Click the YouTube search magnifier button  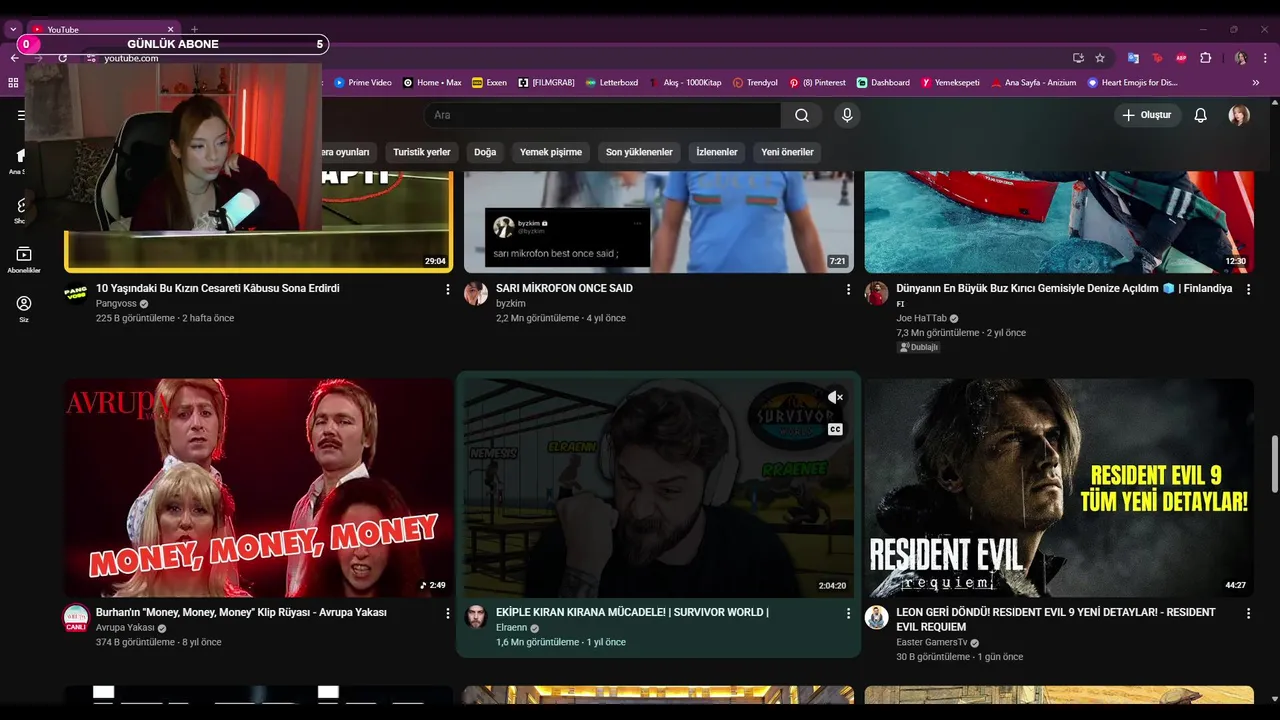(x=802, y=115)
